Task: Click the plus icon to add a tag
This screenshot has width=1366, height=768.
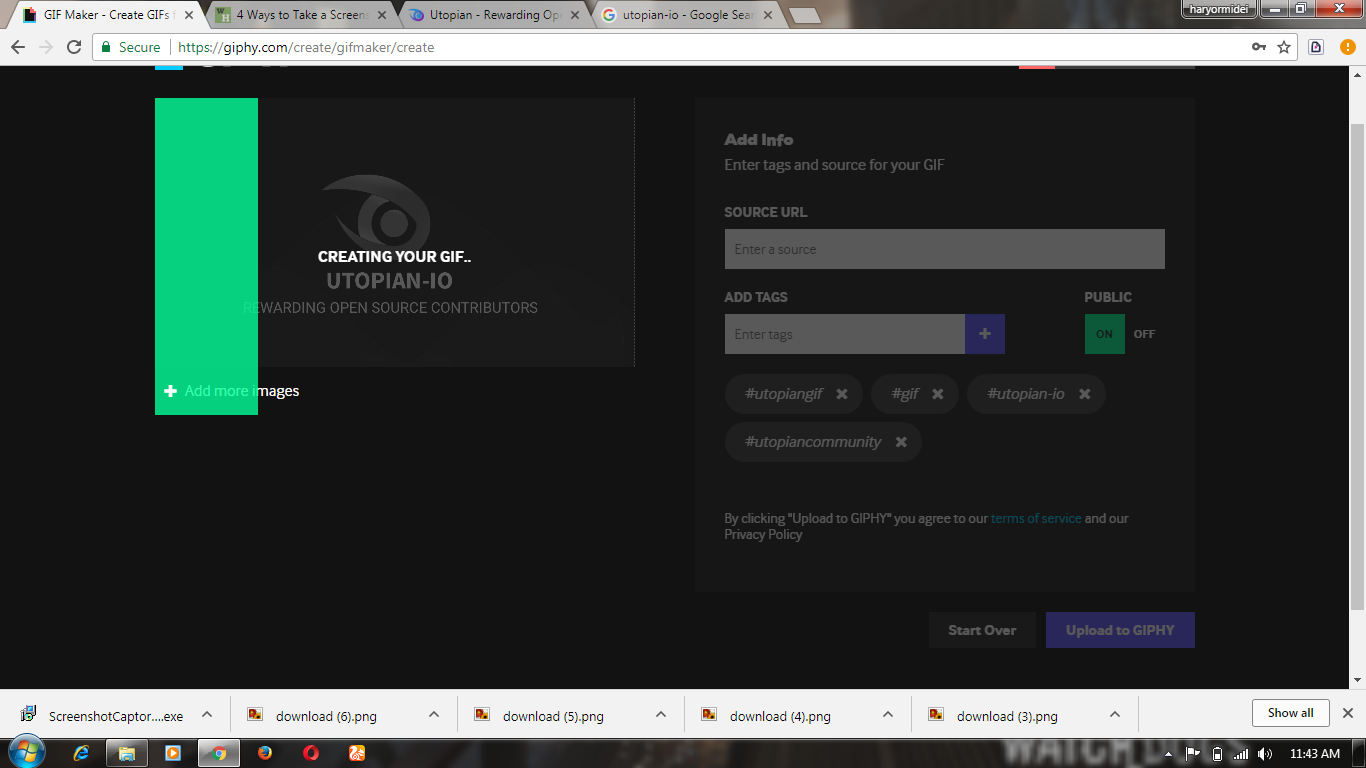Action: (x=985, y=333)
